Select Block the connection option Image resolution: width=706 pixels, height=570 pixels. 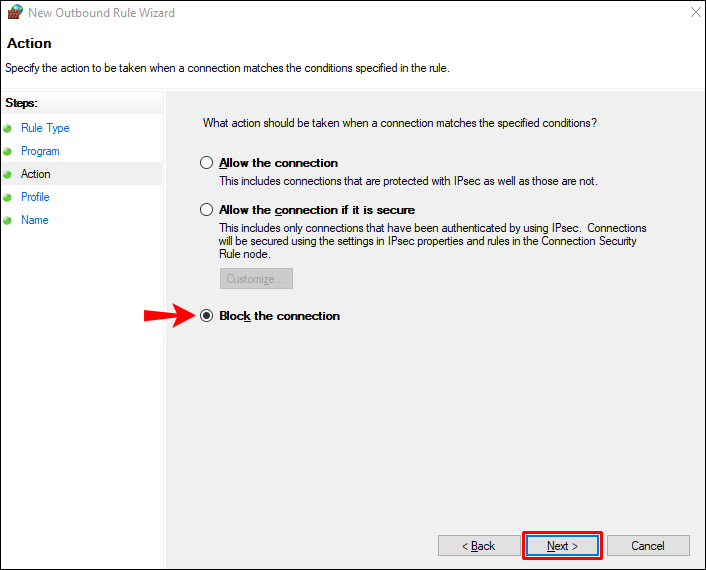click(207, 316)
